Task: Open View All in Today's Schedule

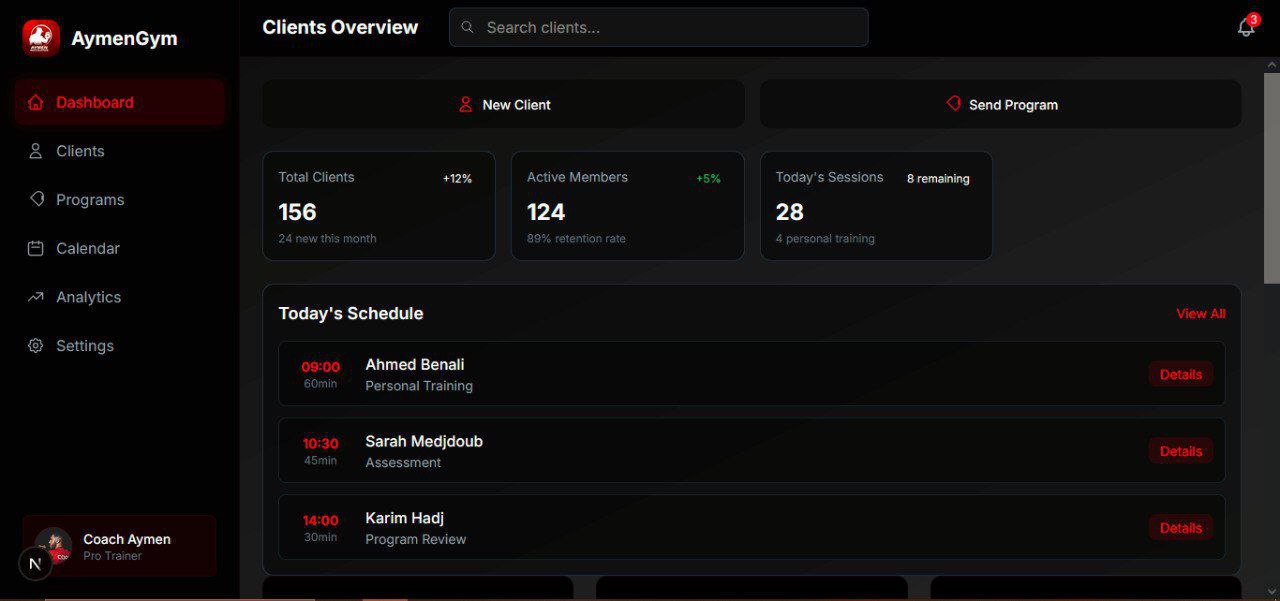Action: 1200,313
